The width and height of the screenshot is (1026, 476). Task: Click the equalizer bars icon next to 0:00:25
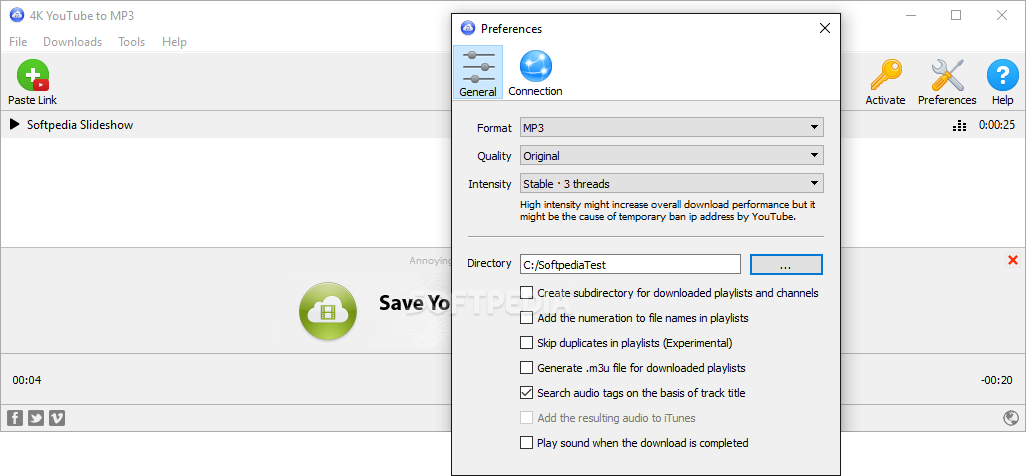click(960, 125)
